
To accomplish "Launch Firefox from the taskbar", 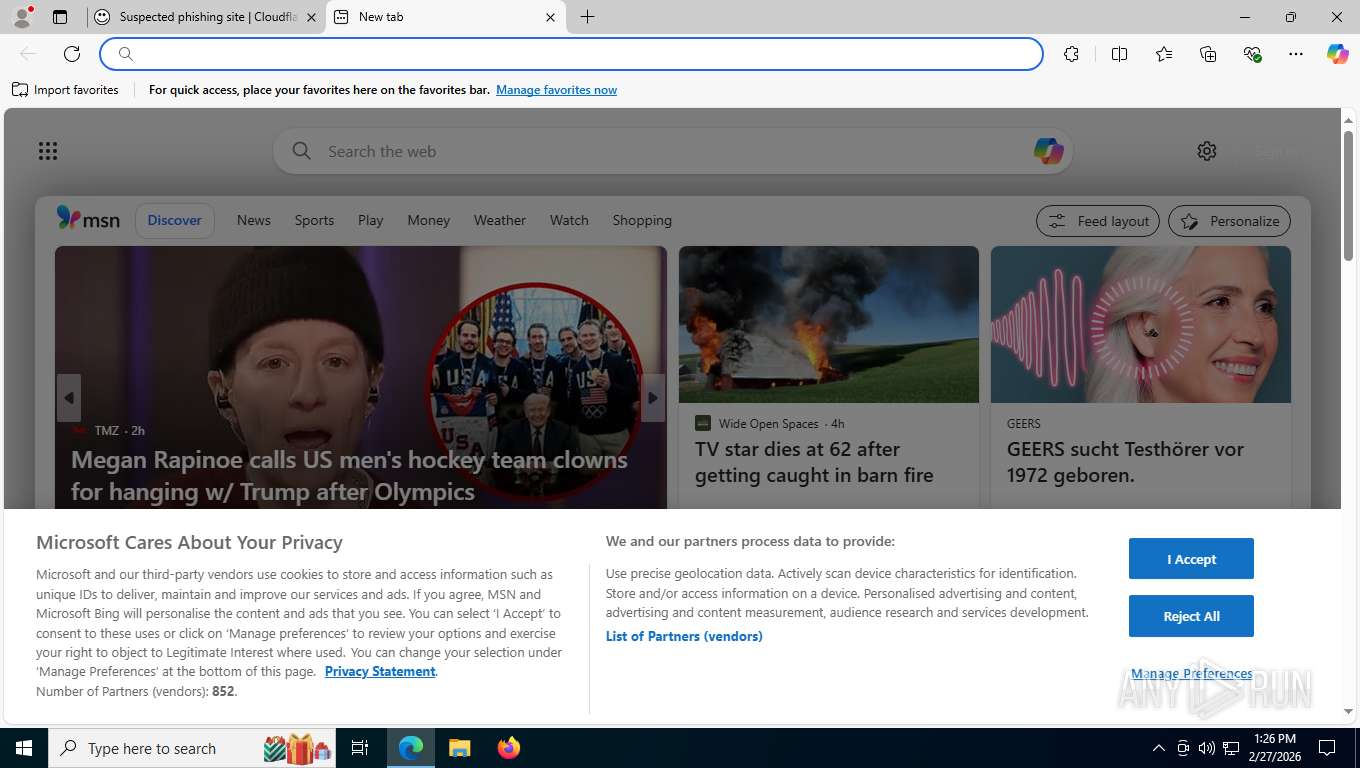I will click(509, 748).
